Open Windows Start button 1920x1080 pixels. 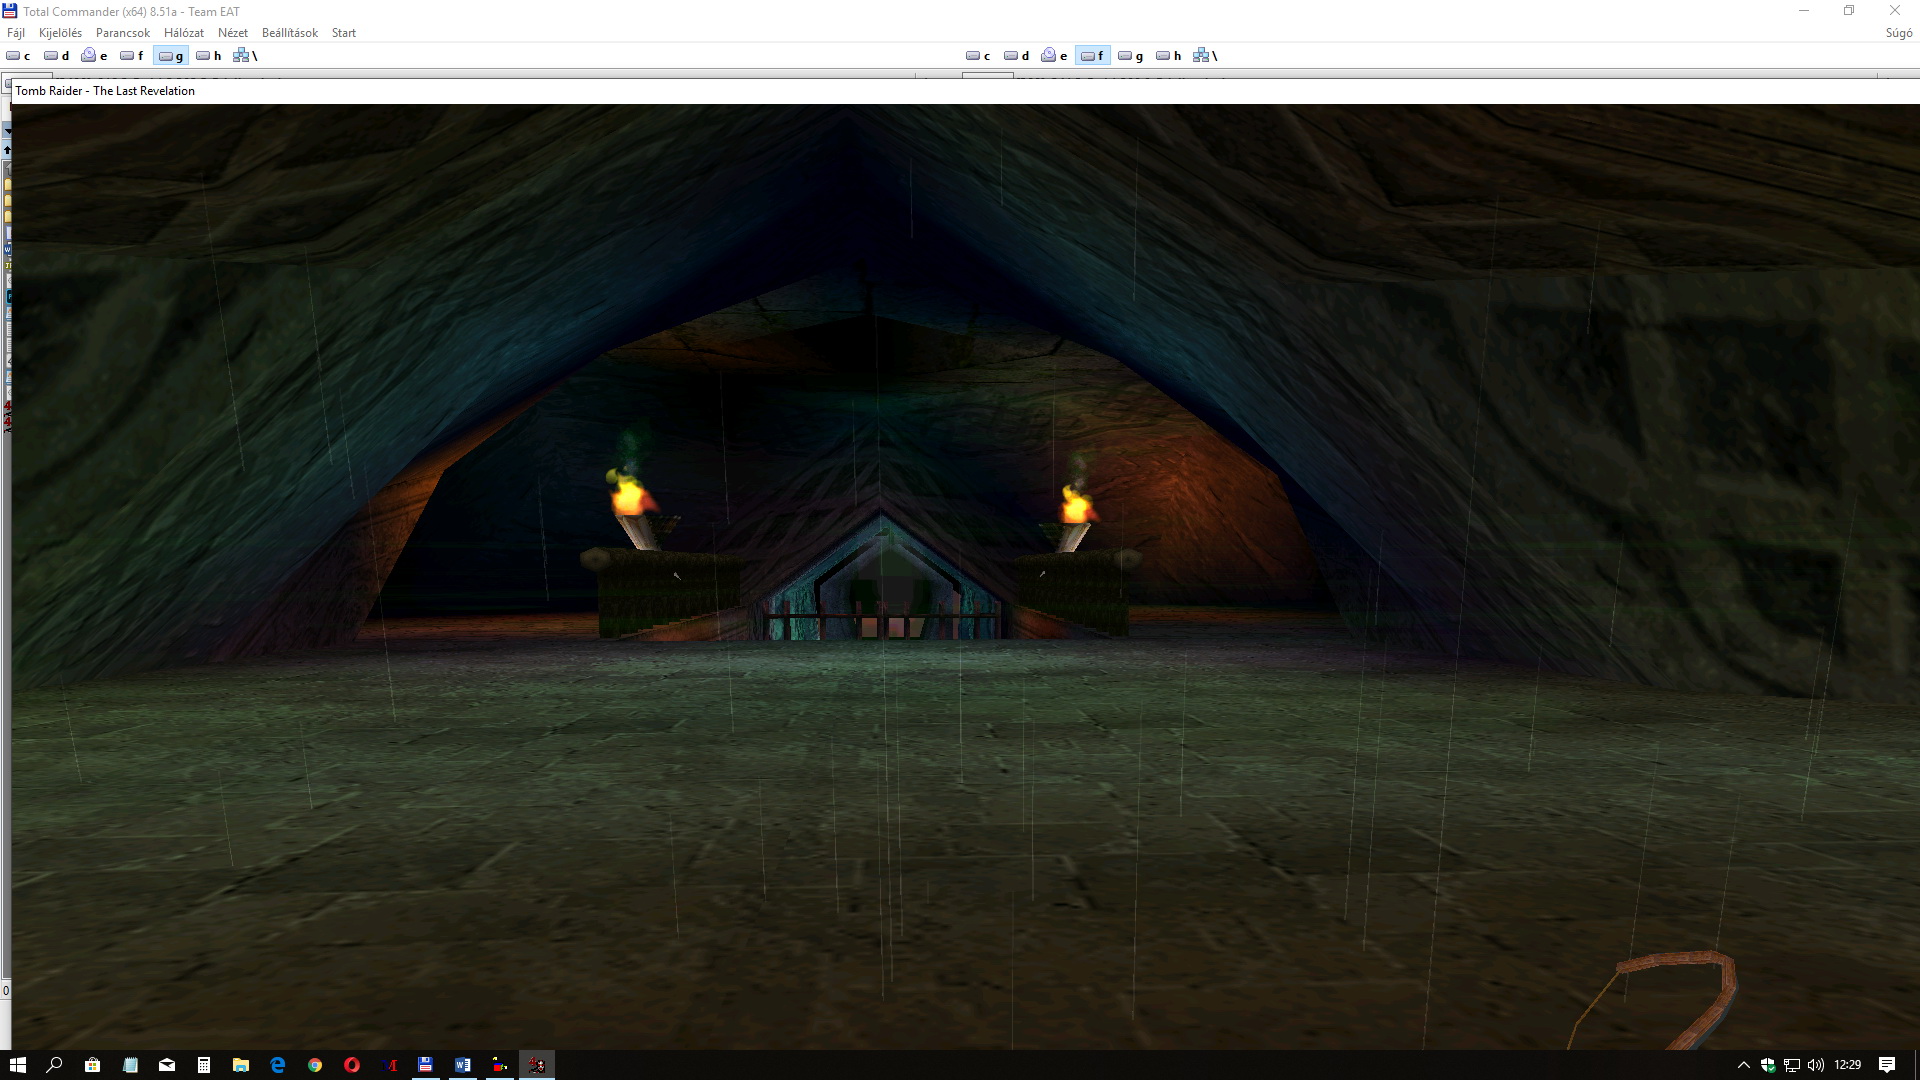point(17,1065)
